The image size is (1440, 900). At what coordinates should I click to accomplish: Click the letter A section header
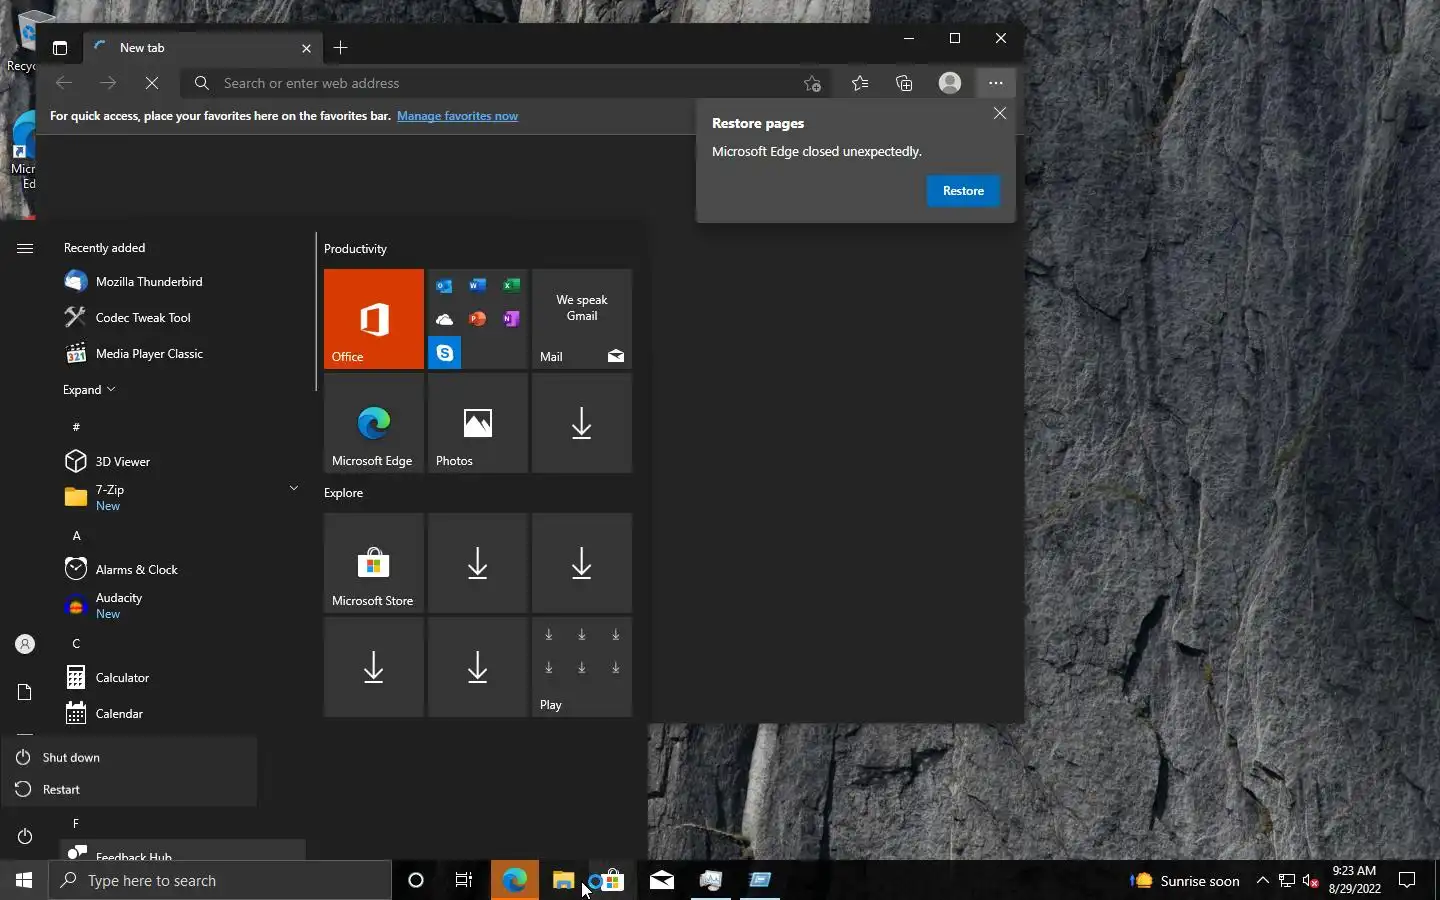(76, 536)
